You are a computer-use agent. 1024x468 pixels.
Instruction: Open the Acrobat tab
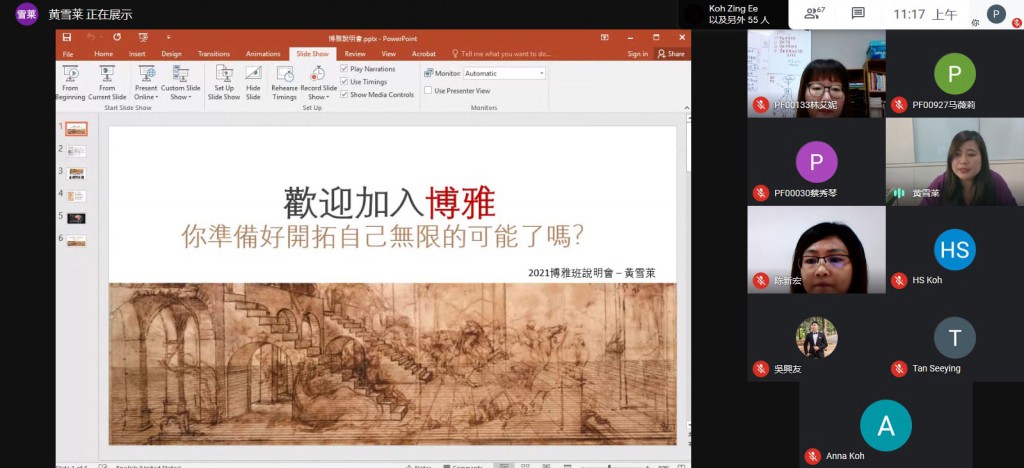[424, 54]
